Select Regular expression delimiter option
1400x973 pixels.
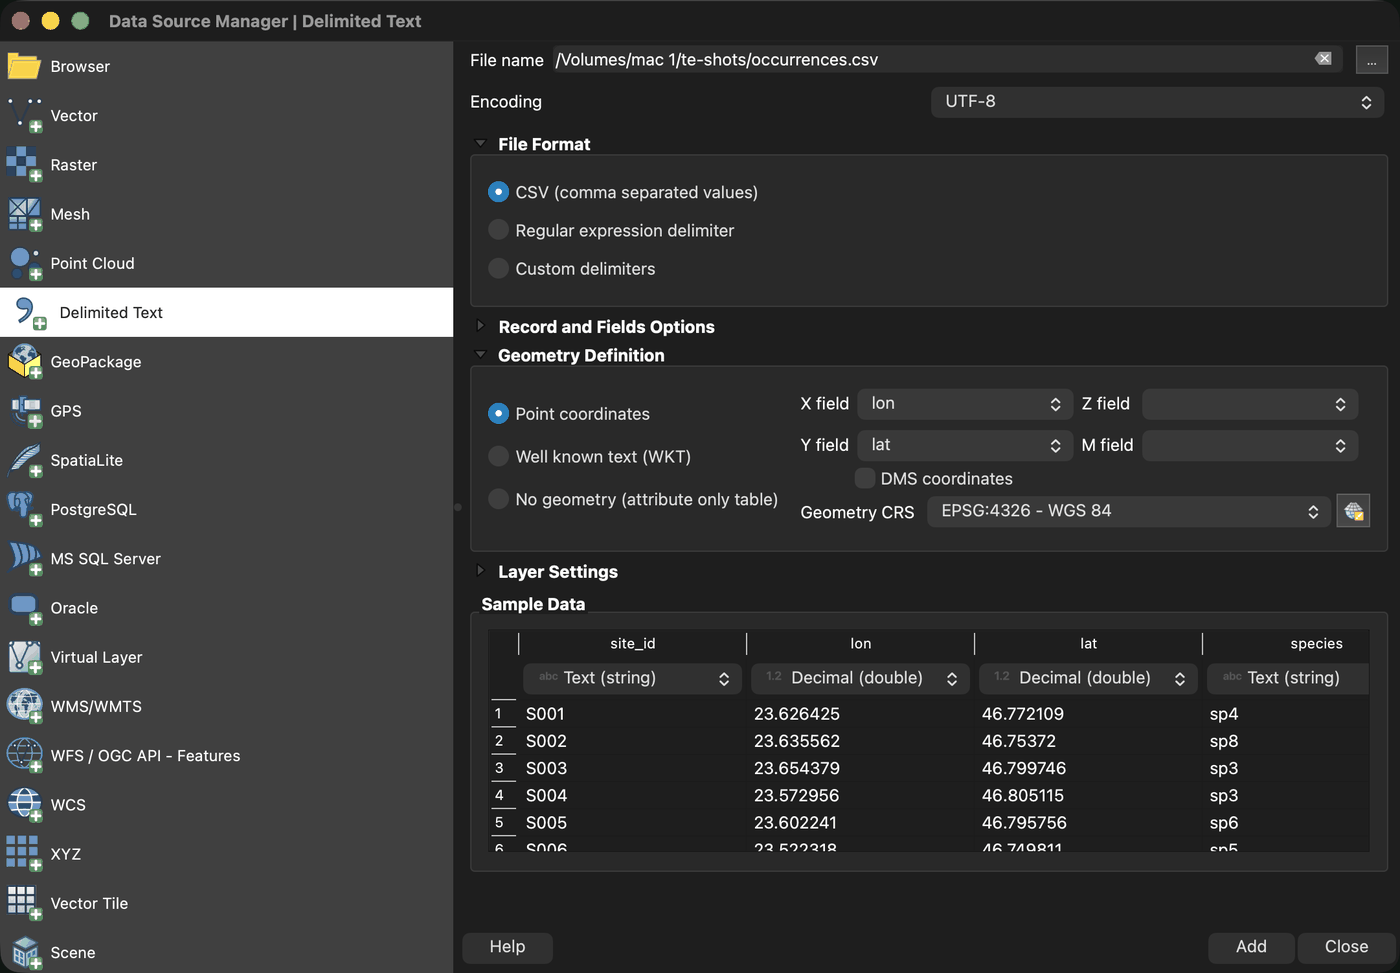coord(498,230)
